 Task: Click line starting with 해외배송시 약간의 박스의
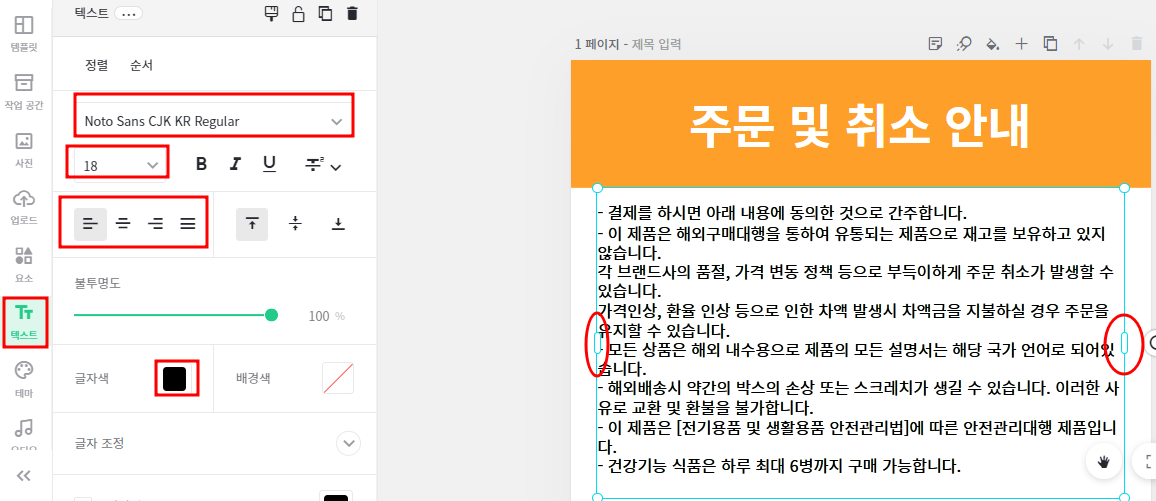858,388
